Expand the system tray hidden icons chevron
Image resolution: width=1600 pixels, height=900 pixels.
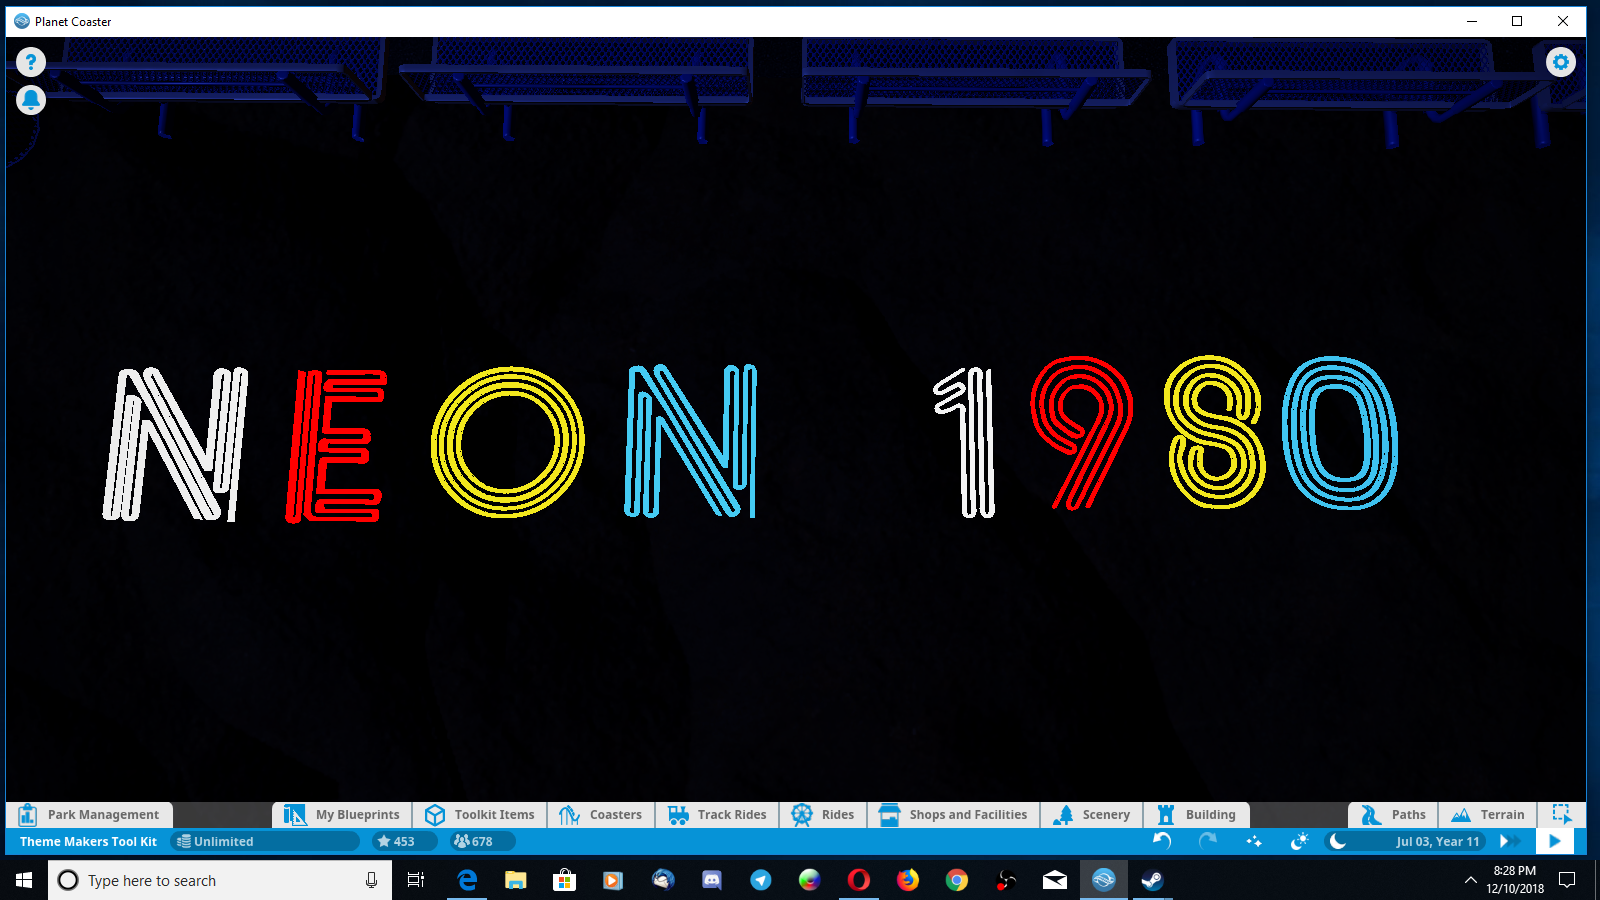point(1470,880)
